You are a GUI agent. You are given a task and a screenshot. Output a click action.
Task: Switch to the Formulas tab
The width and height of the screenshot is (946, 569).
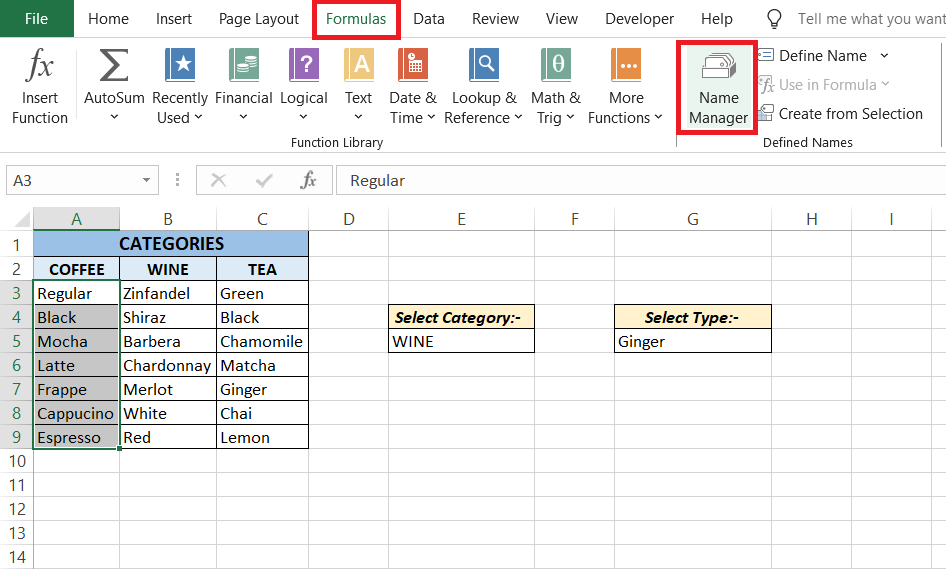pos(356,19)
